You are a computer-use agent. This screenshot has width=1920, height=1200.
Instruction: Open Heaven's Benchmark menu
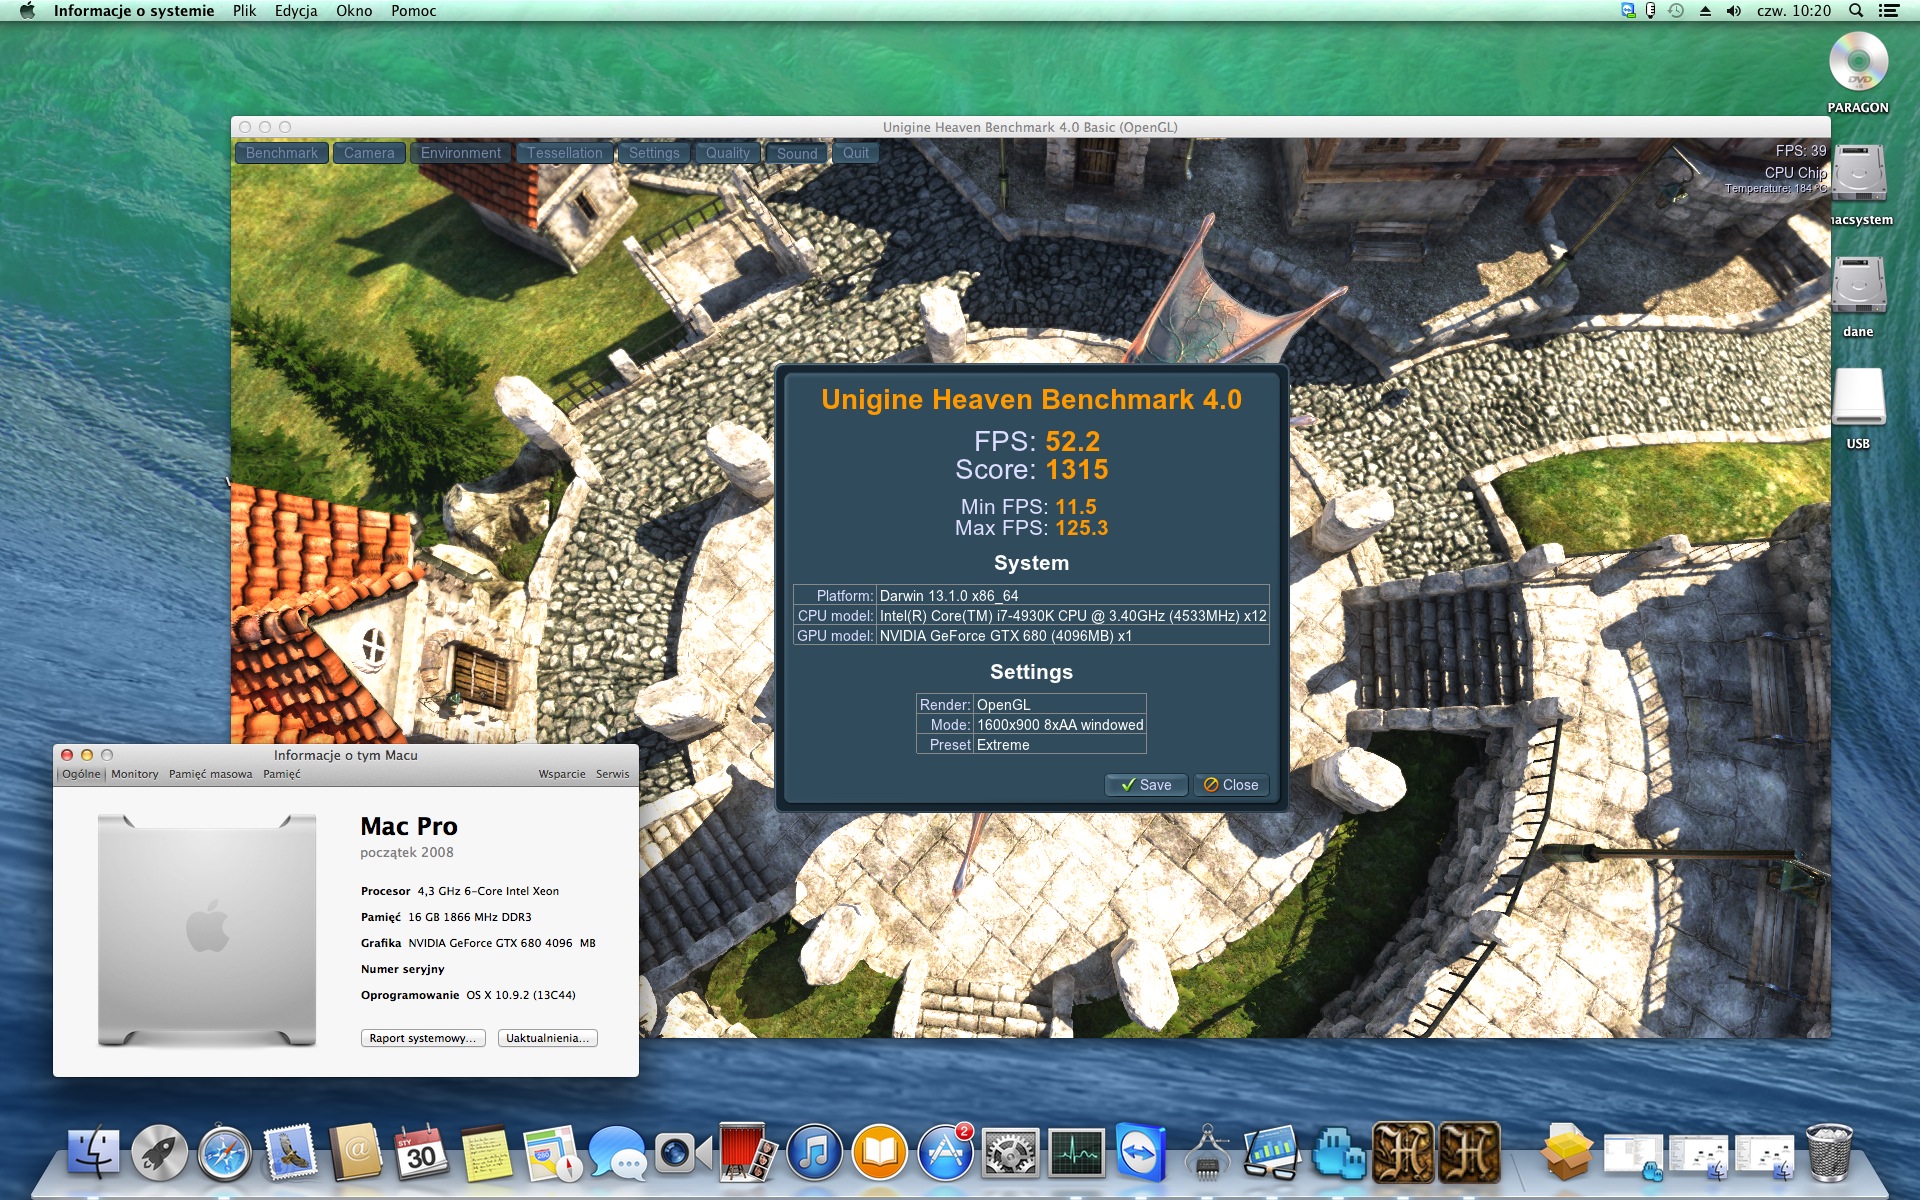[282, 153]
